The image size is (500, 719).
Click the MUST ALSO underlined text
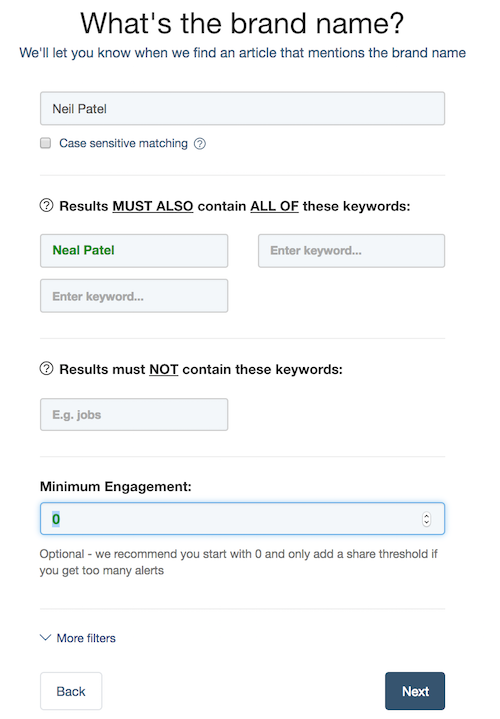pos(153,206)
